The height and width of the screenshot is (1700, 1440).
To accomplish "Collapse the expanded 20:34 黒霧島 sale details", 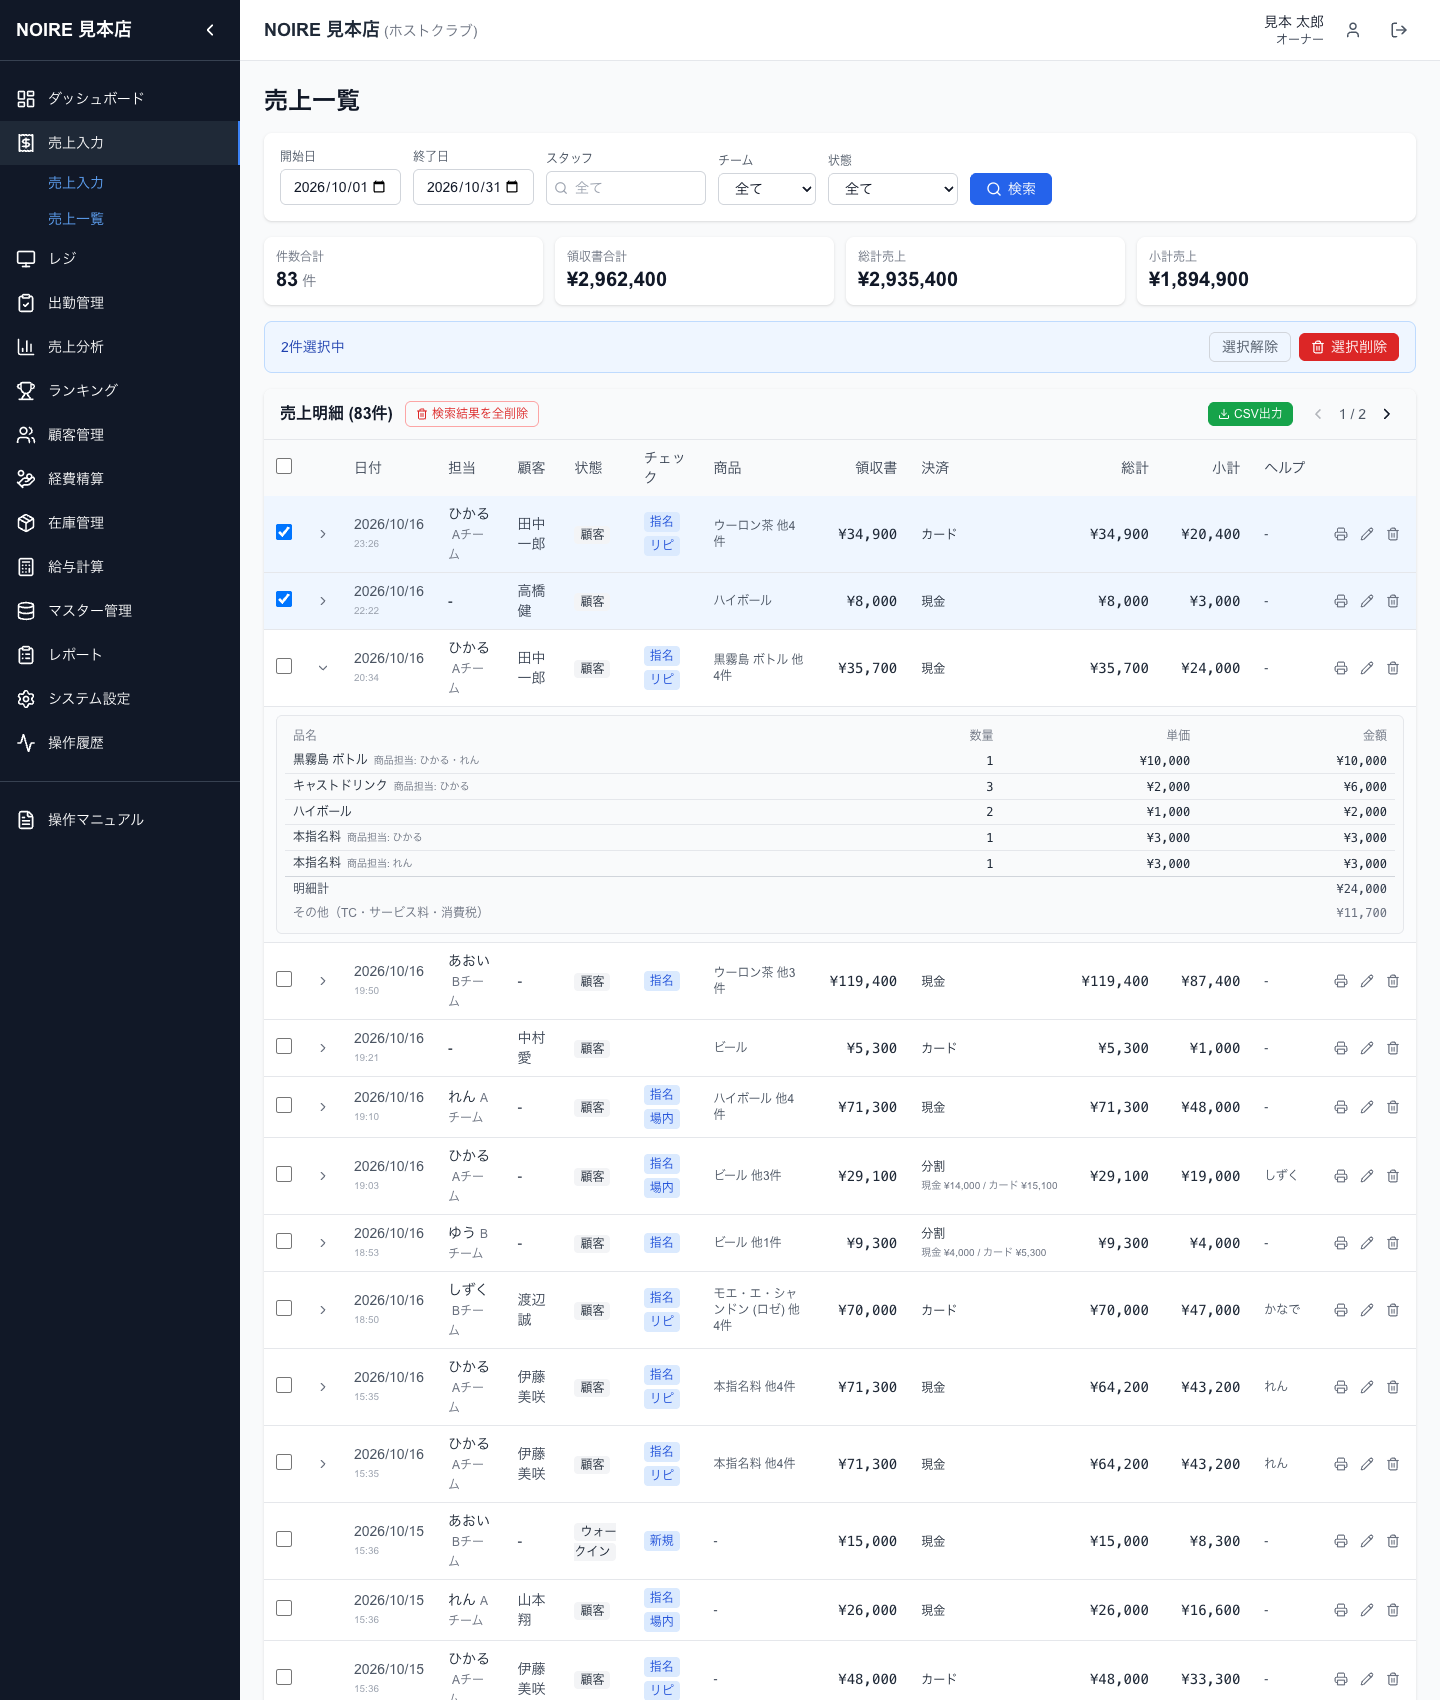I will 323,668.
